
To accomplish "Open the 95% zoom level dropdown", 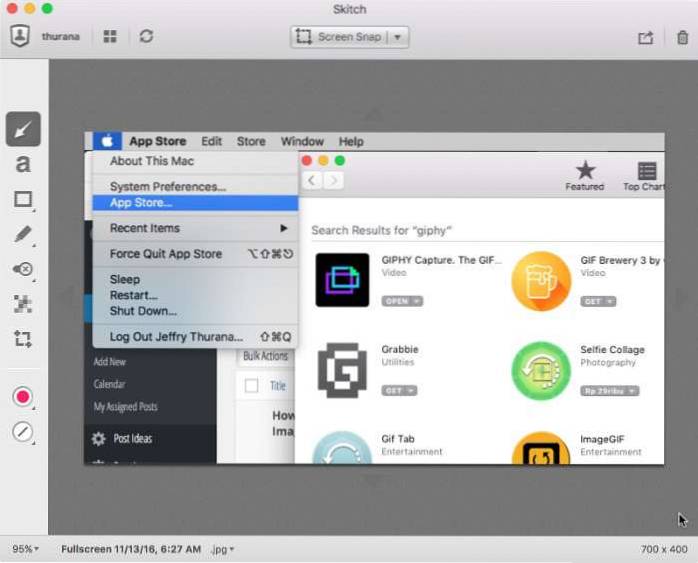I will [26, 549].
